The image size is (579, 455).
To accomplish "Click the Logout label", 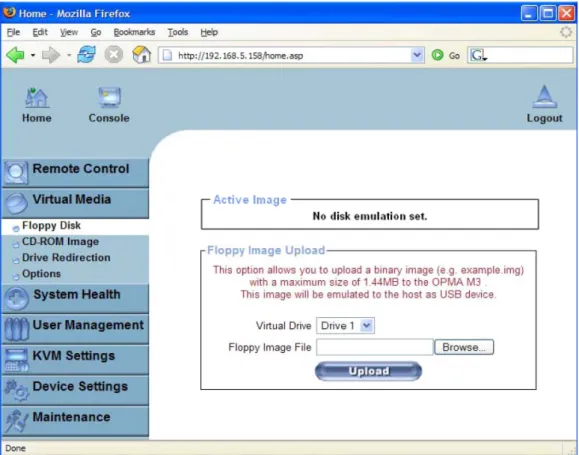I will pyautogui.click(x=544, y=118).
